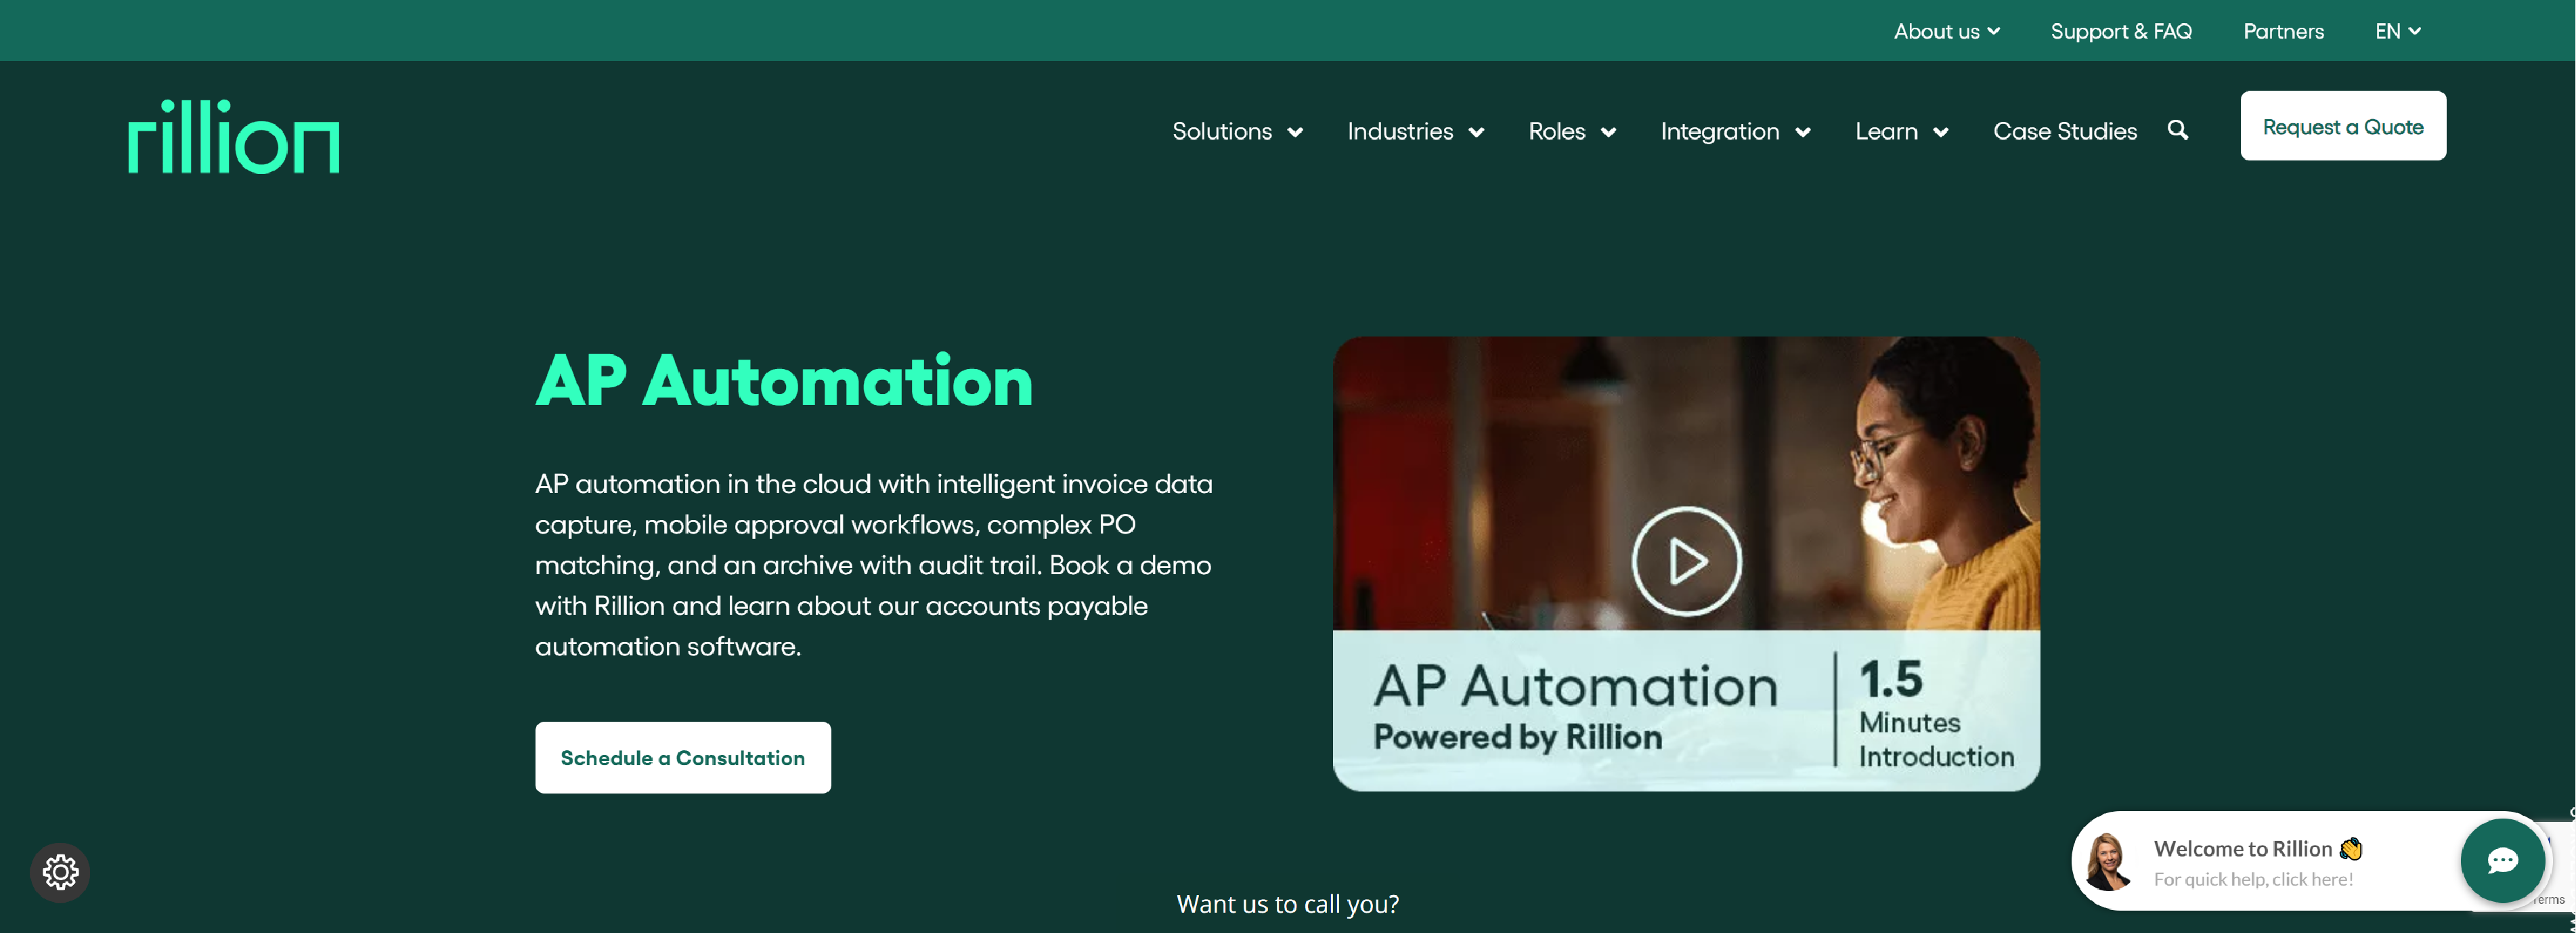The image size is (2576, 933).
Task: Expand the Solutions menu
Action: coord(1237,131)
